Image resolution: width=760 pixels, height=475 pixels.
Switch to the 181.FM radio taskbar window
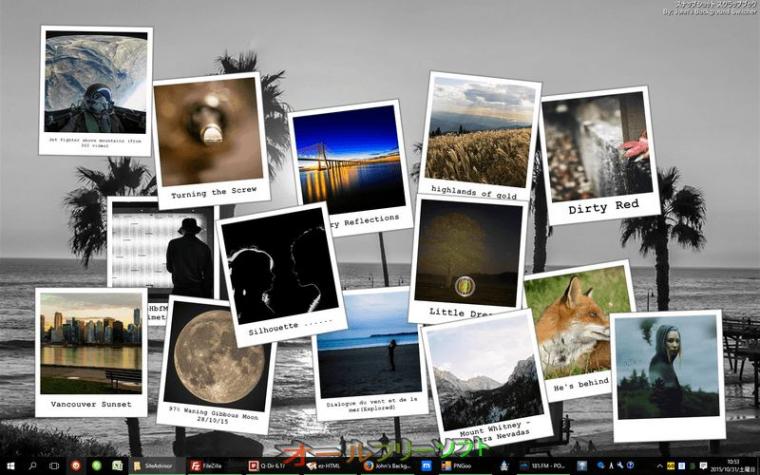[x=542, y=466]
